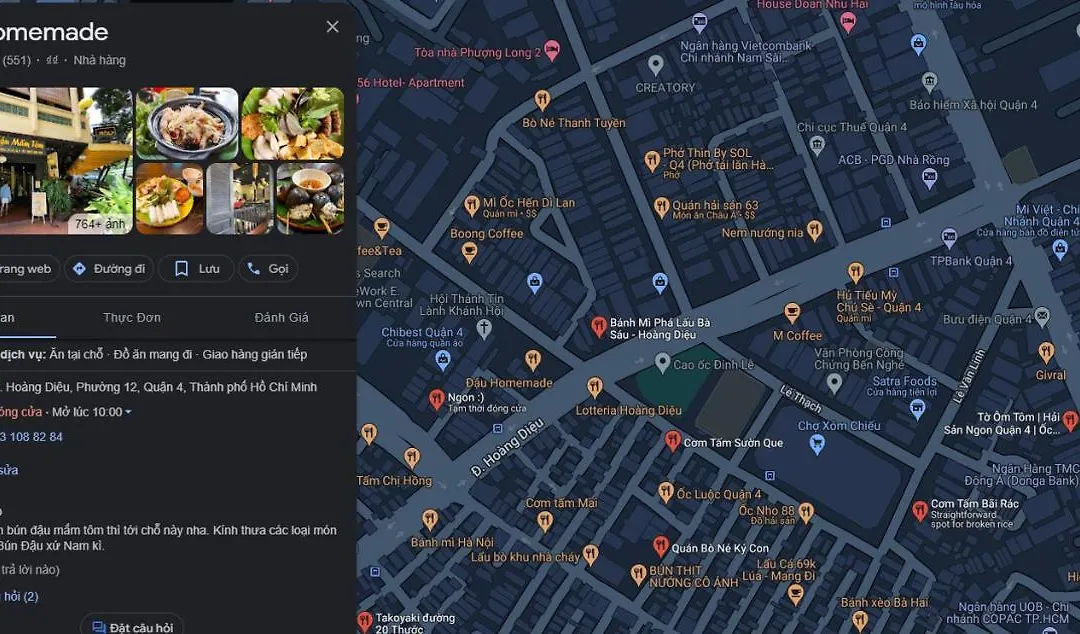This screenshot has width=1080, height=634.
Task: Select the M Coffee cafe pin
Action: 792,313
